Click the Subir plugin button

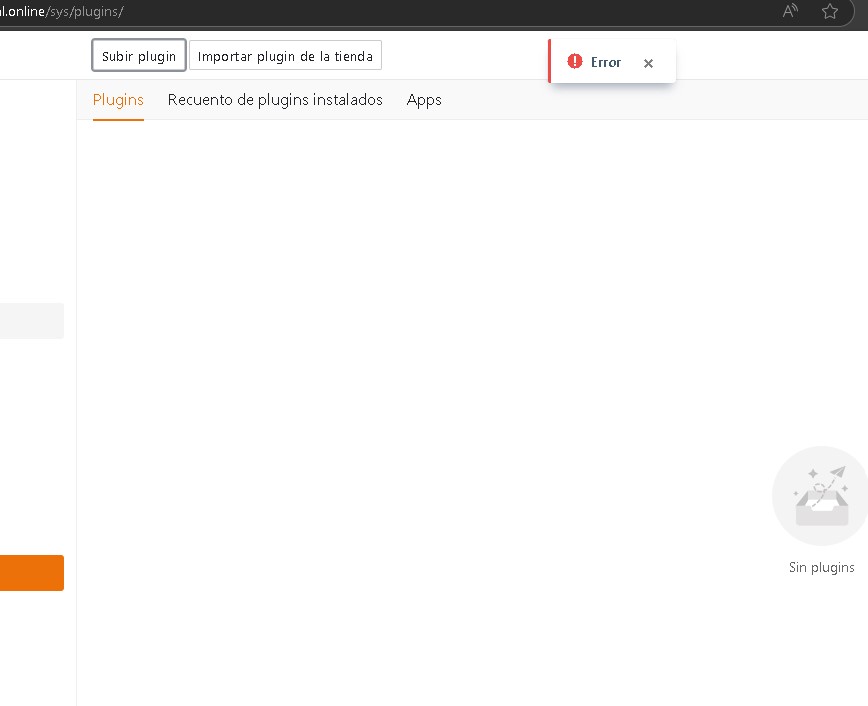point(138,55)
